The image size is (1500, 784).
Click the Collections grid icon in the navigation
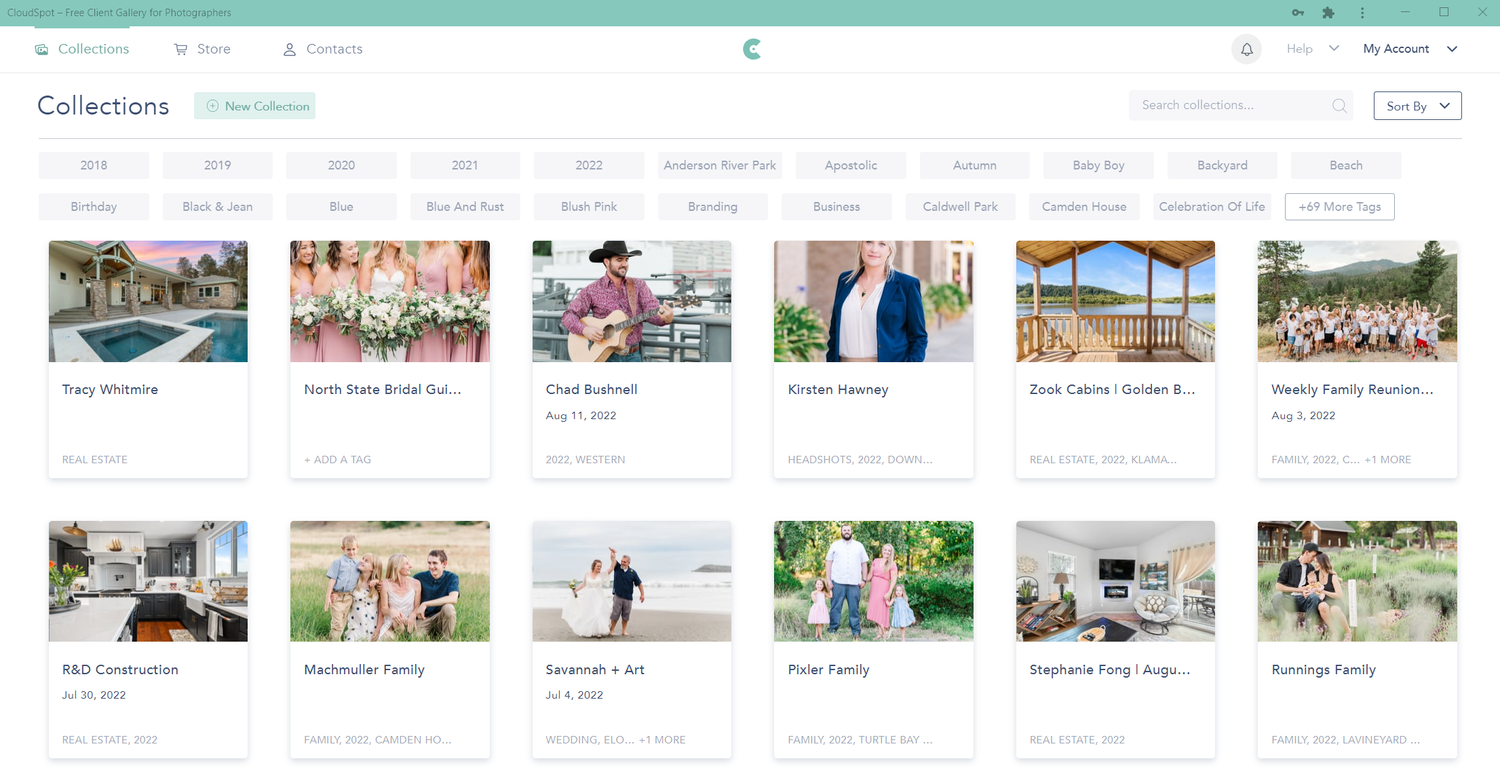[40, 48]
